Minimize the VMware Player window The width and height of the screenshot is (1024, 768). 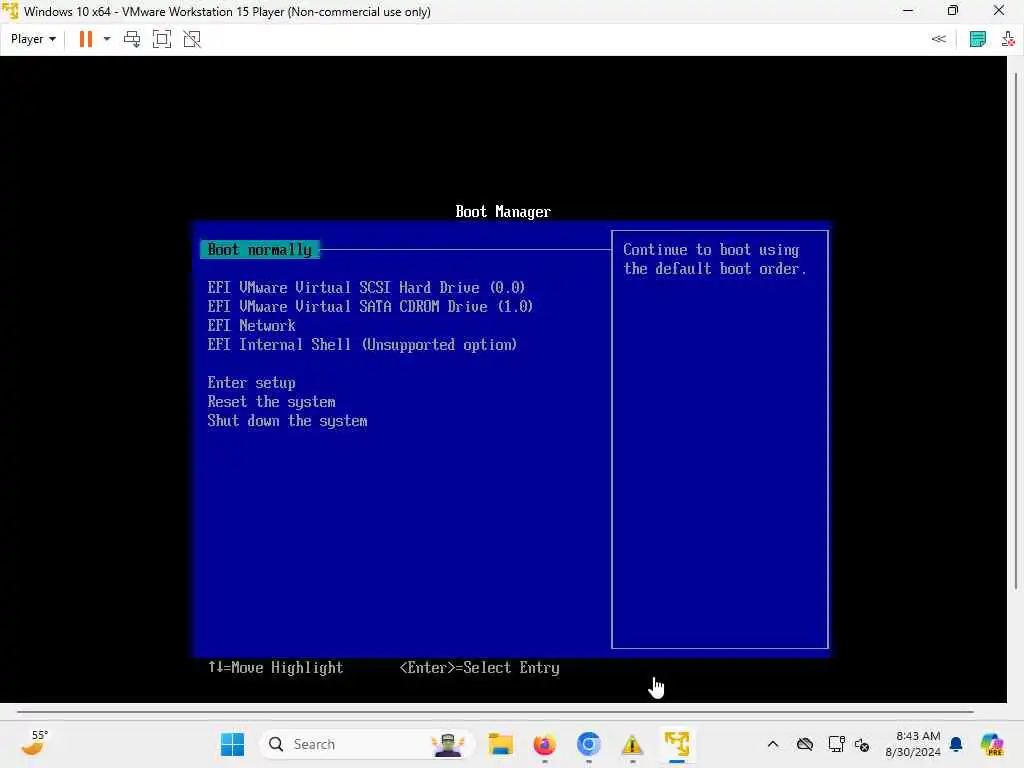[908, 10]
